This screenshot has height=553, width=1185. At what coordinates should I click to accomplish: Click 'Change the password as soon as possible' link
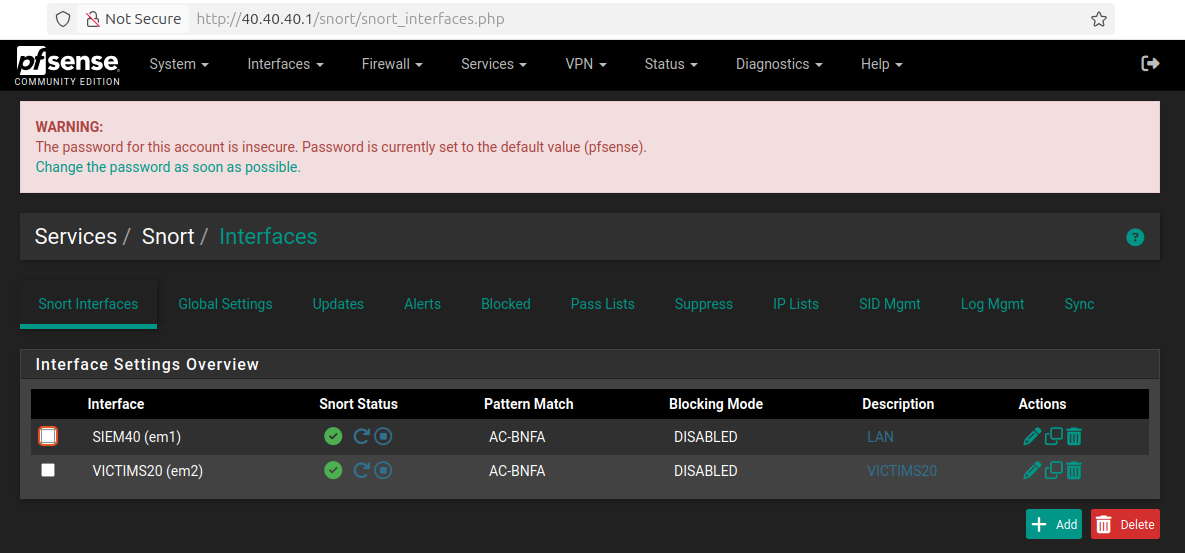click(168, 167)
